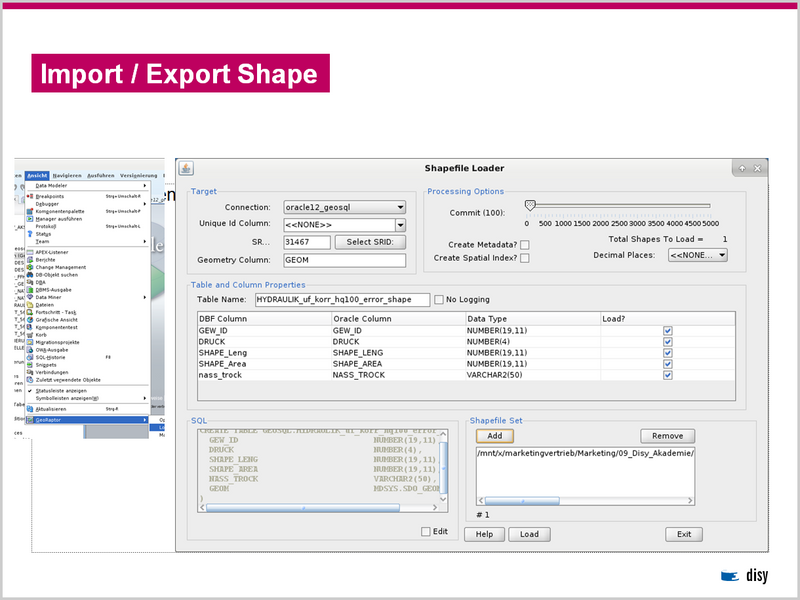800x600 pixels.
Task: Expand the Unique Id Column dropdown
Action: 400,225
